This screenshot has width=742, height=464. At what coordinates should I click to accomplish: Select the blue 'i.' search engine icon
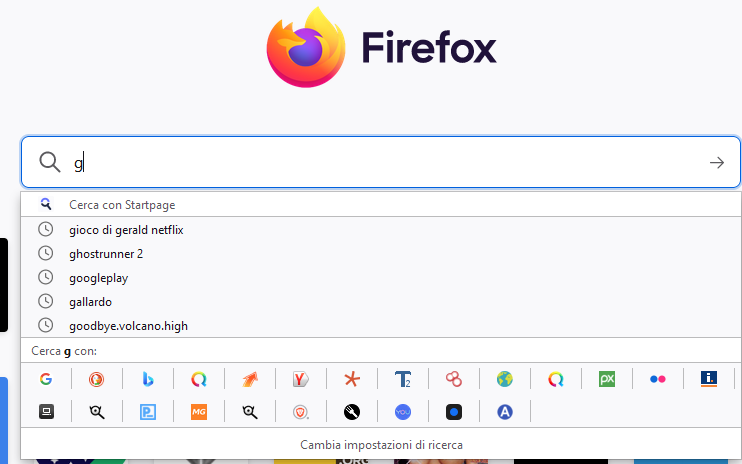point(709,379)
